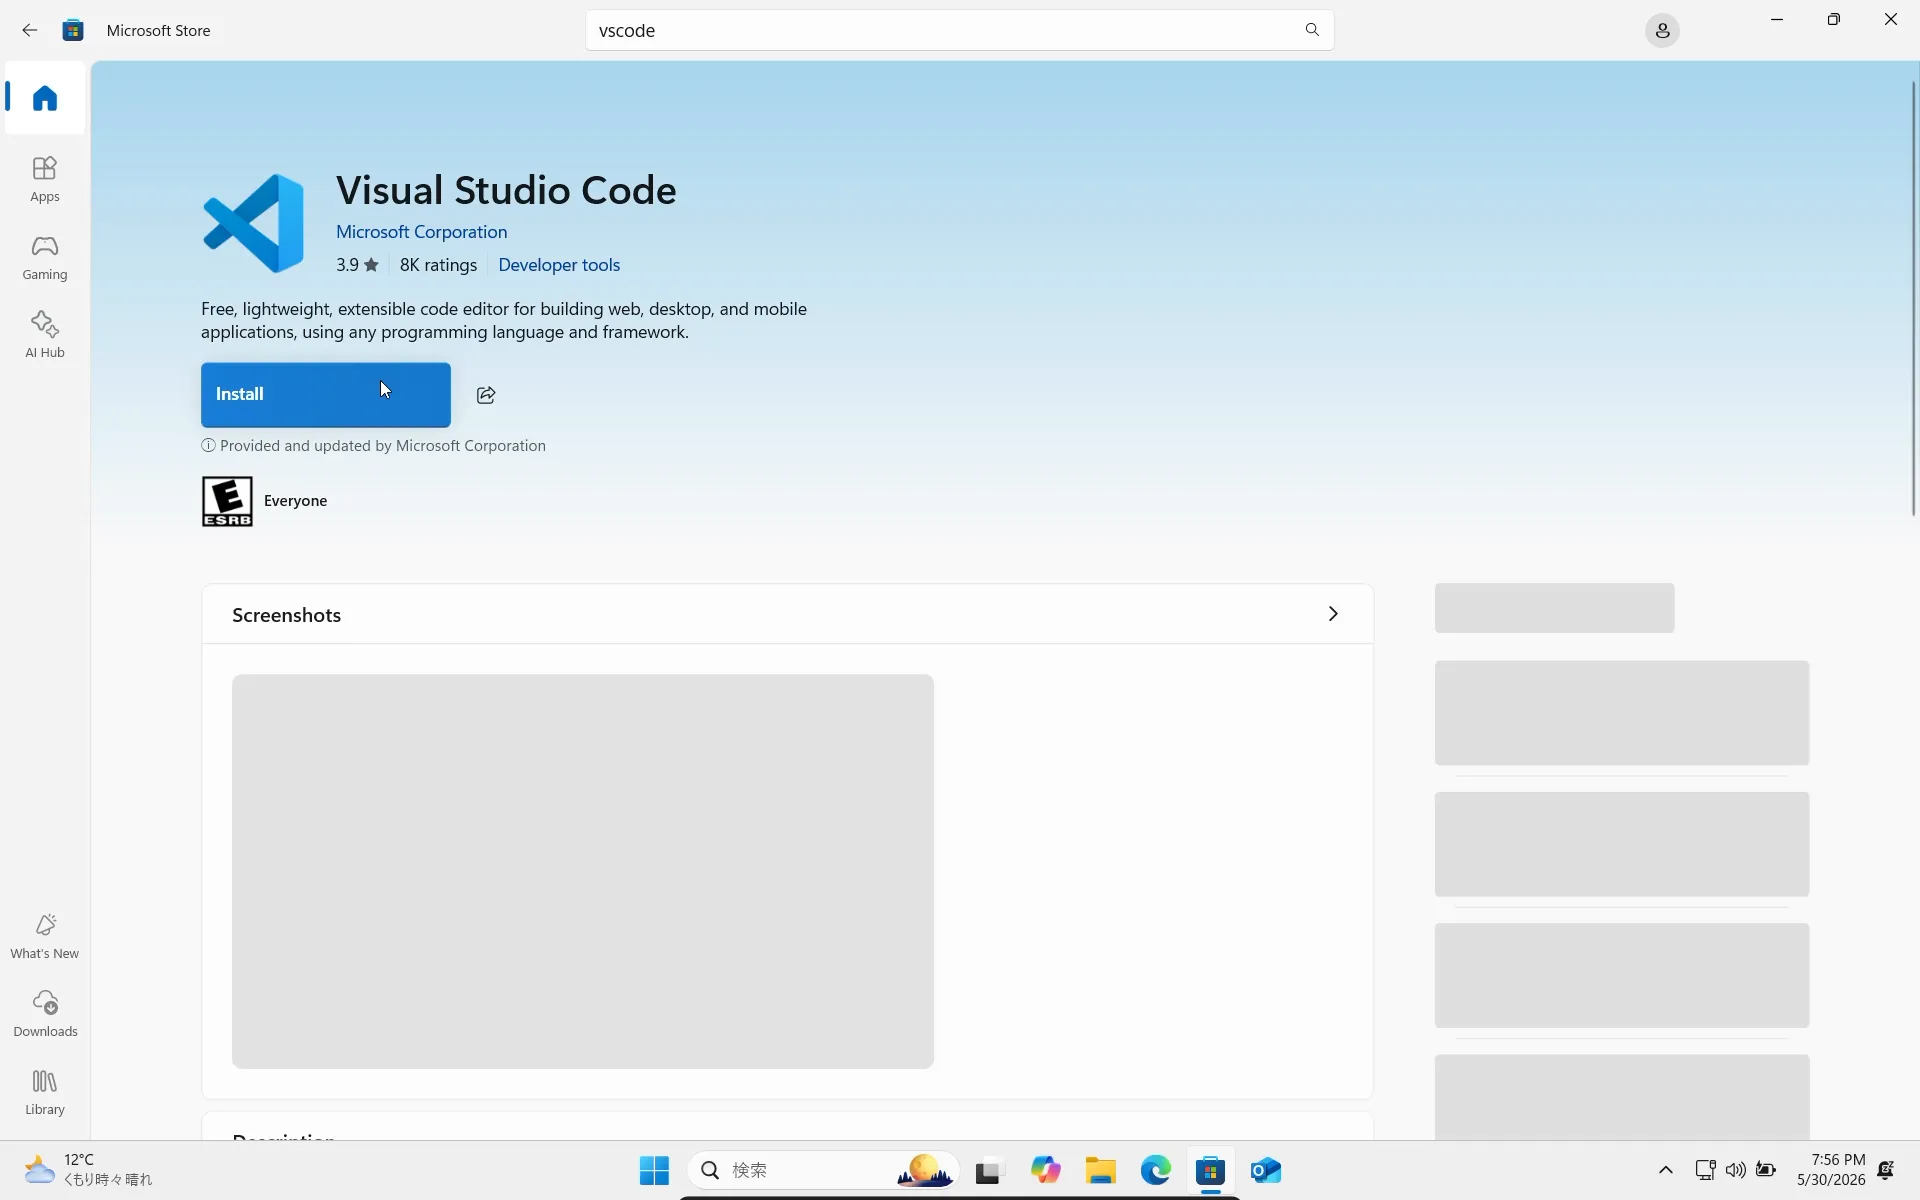Click the search magnifier icon
The height and width of the screenshot is (1200, 1920).
click(x=1312, y=30)
